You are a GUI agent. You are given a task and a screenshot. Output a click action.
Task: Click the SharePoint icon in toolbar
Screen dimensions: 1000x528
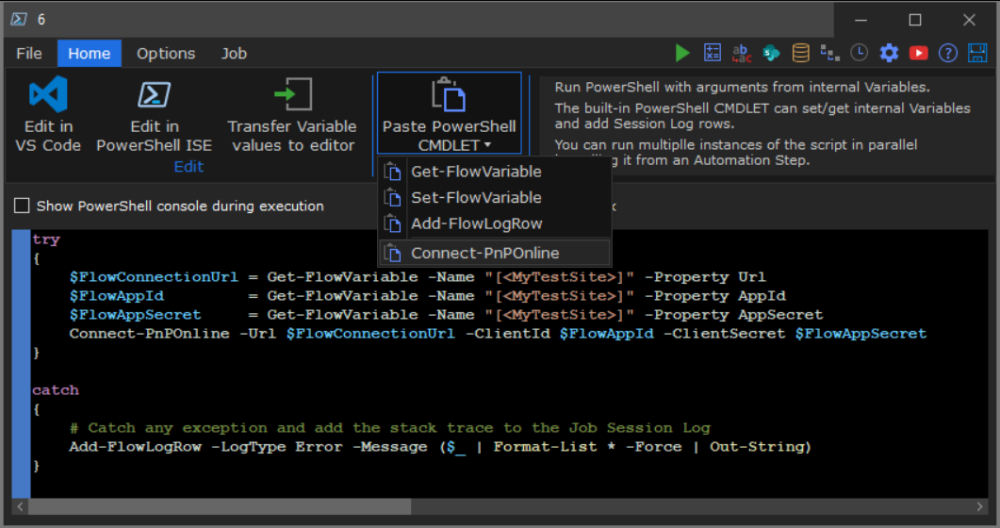(x=771, y=53)
